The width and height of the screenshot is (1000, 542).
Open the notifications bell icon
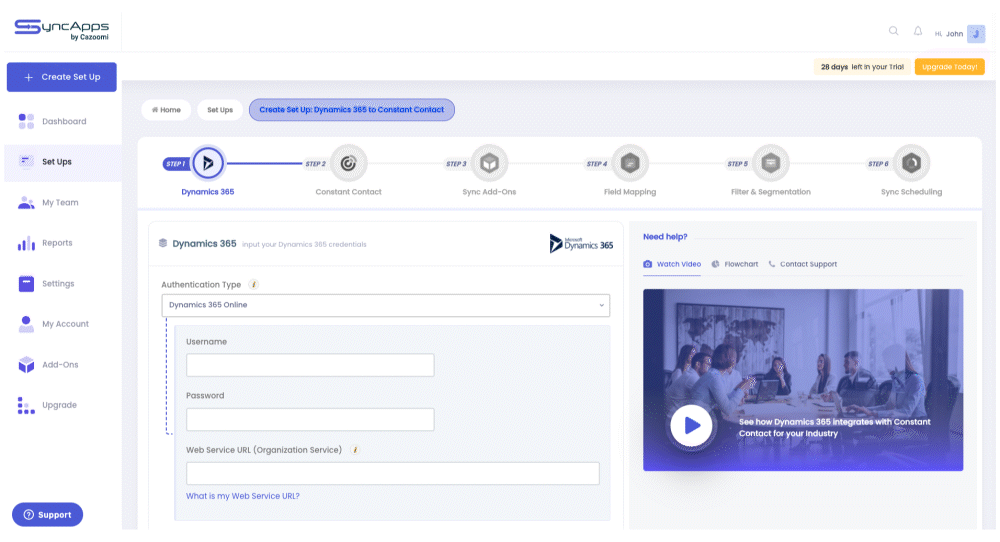coord(918,31)
